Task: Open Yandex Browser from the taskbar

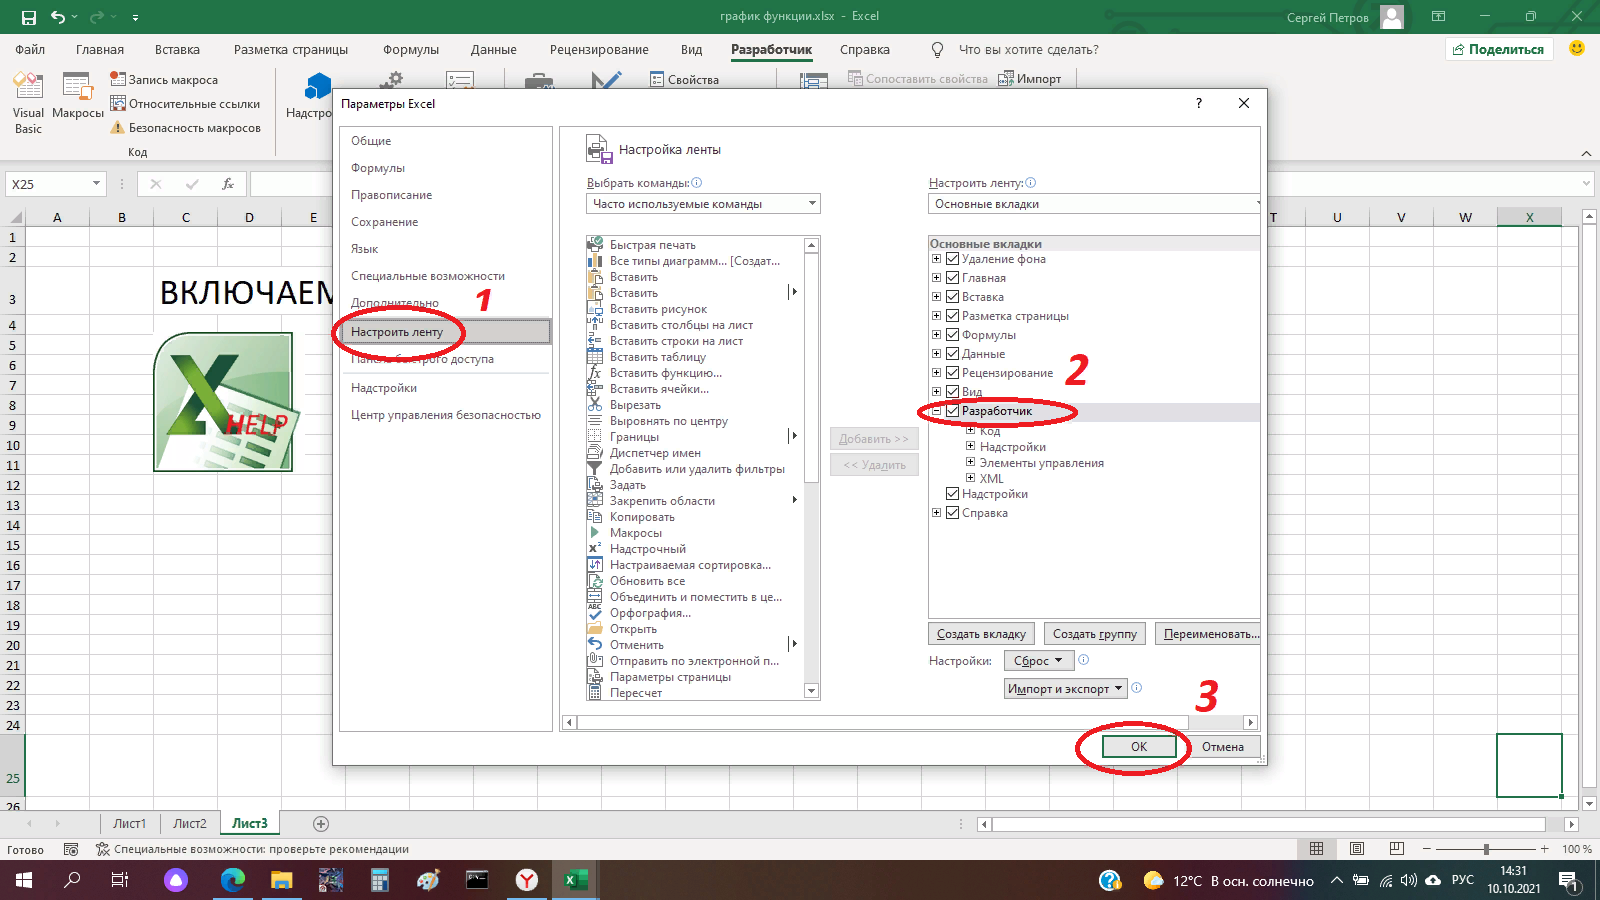Action: pyautogui.click(x=527, y=880)
